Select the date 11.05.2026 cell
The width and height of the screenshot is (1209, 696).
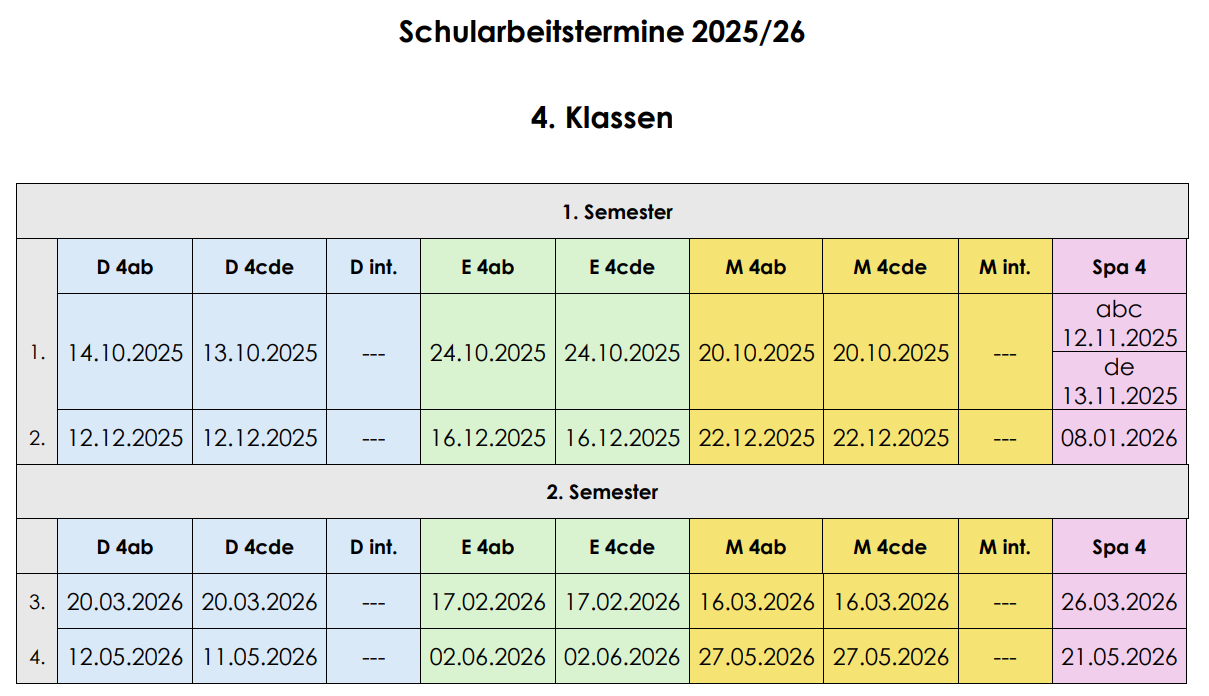(260, 657)
